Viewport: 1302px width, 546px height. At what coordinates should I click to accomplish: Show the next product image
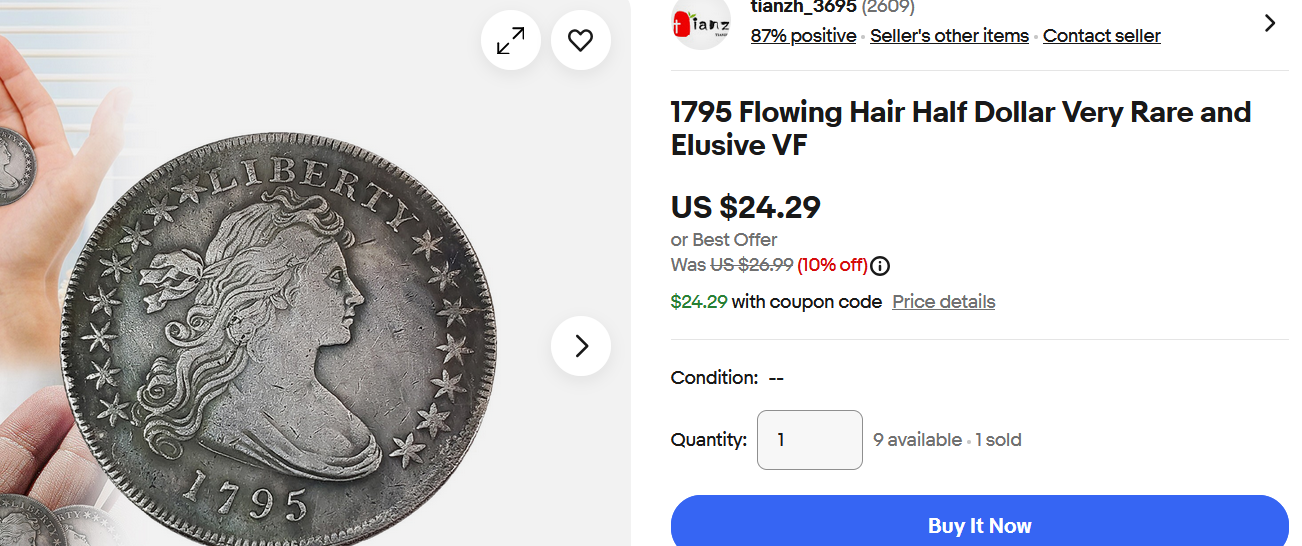[x=581, y=346]
